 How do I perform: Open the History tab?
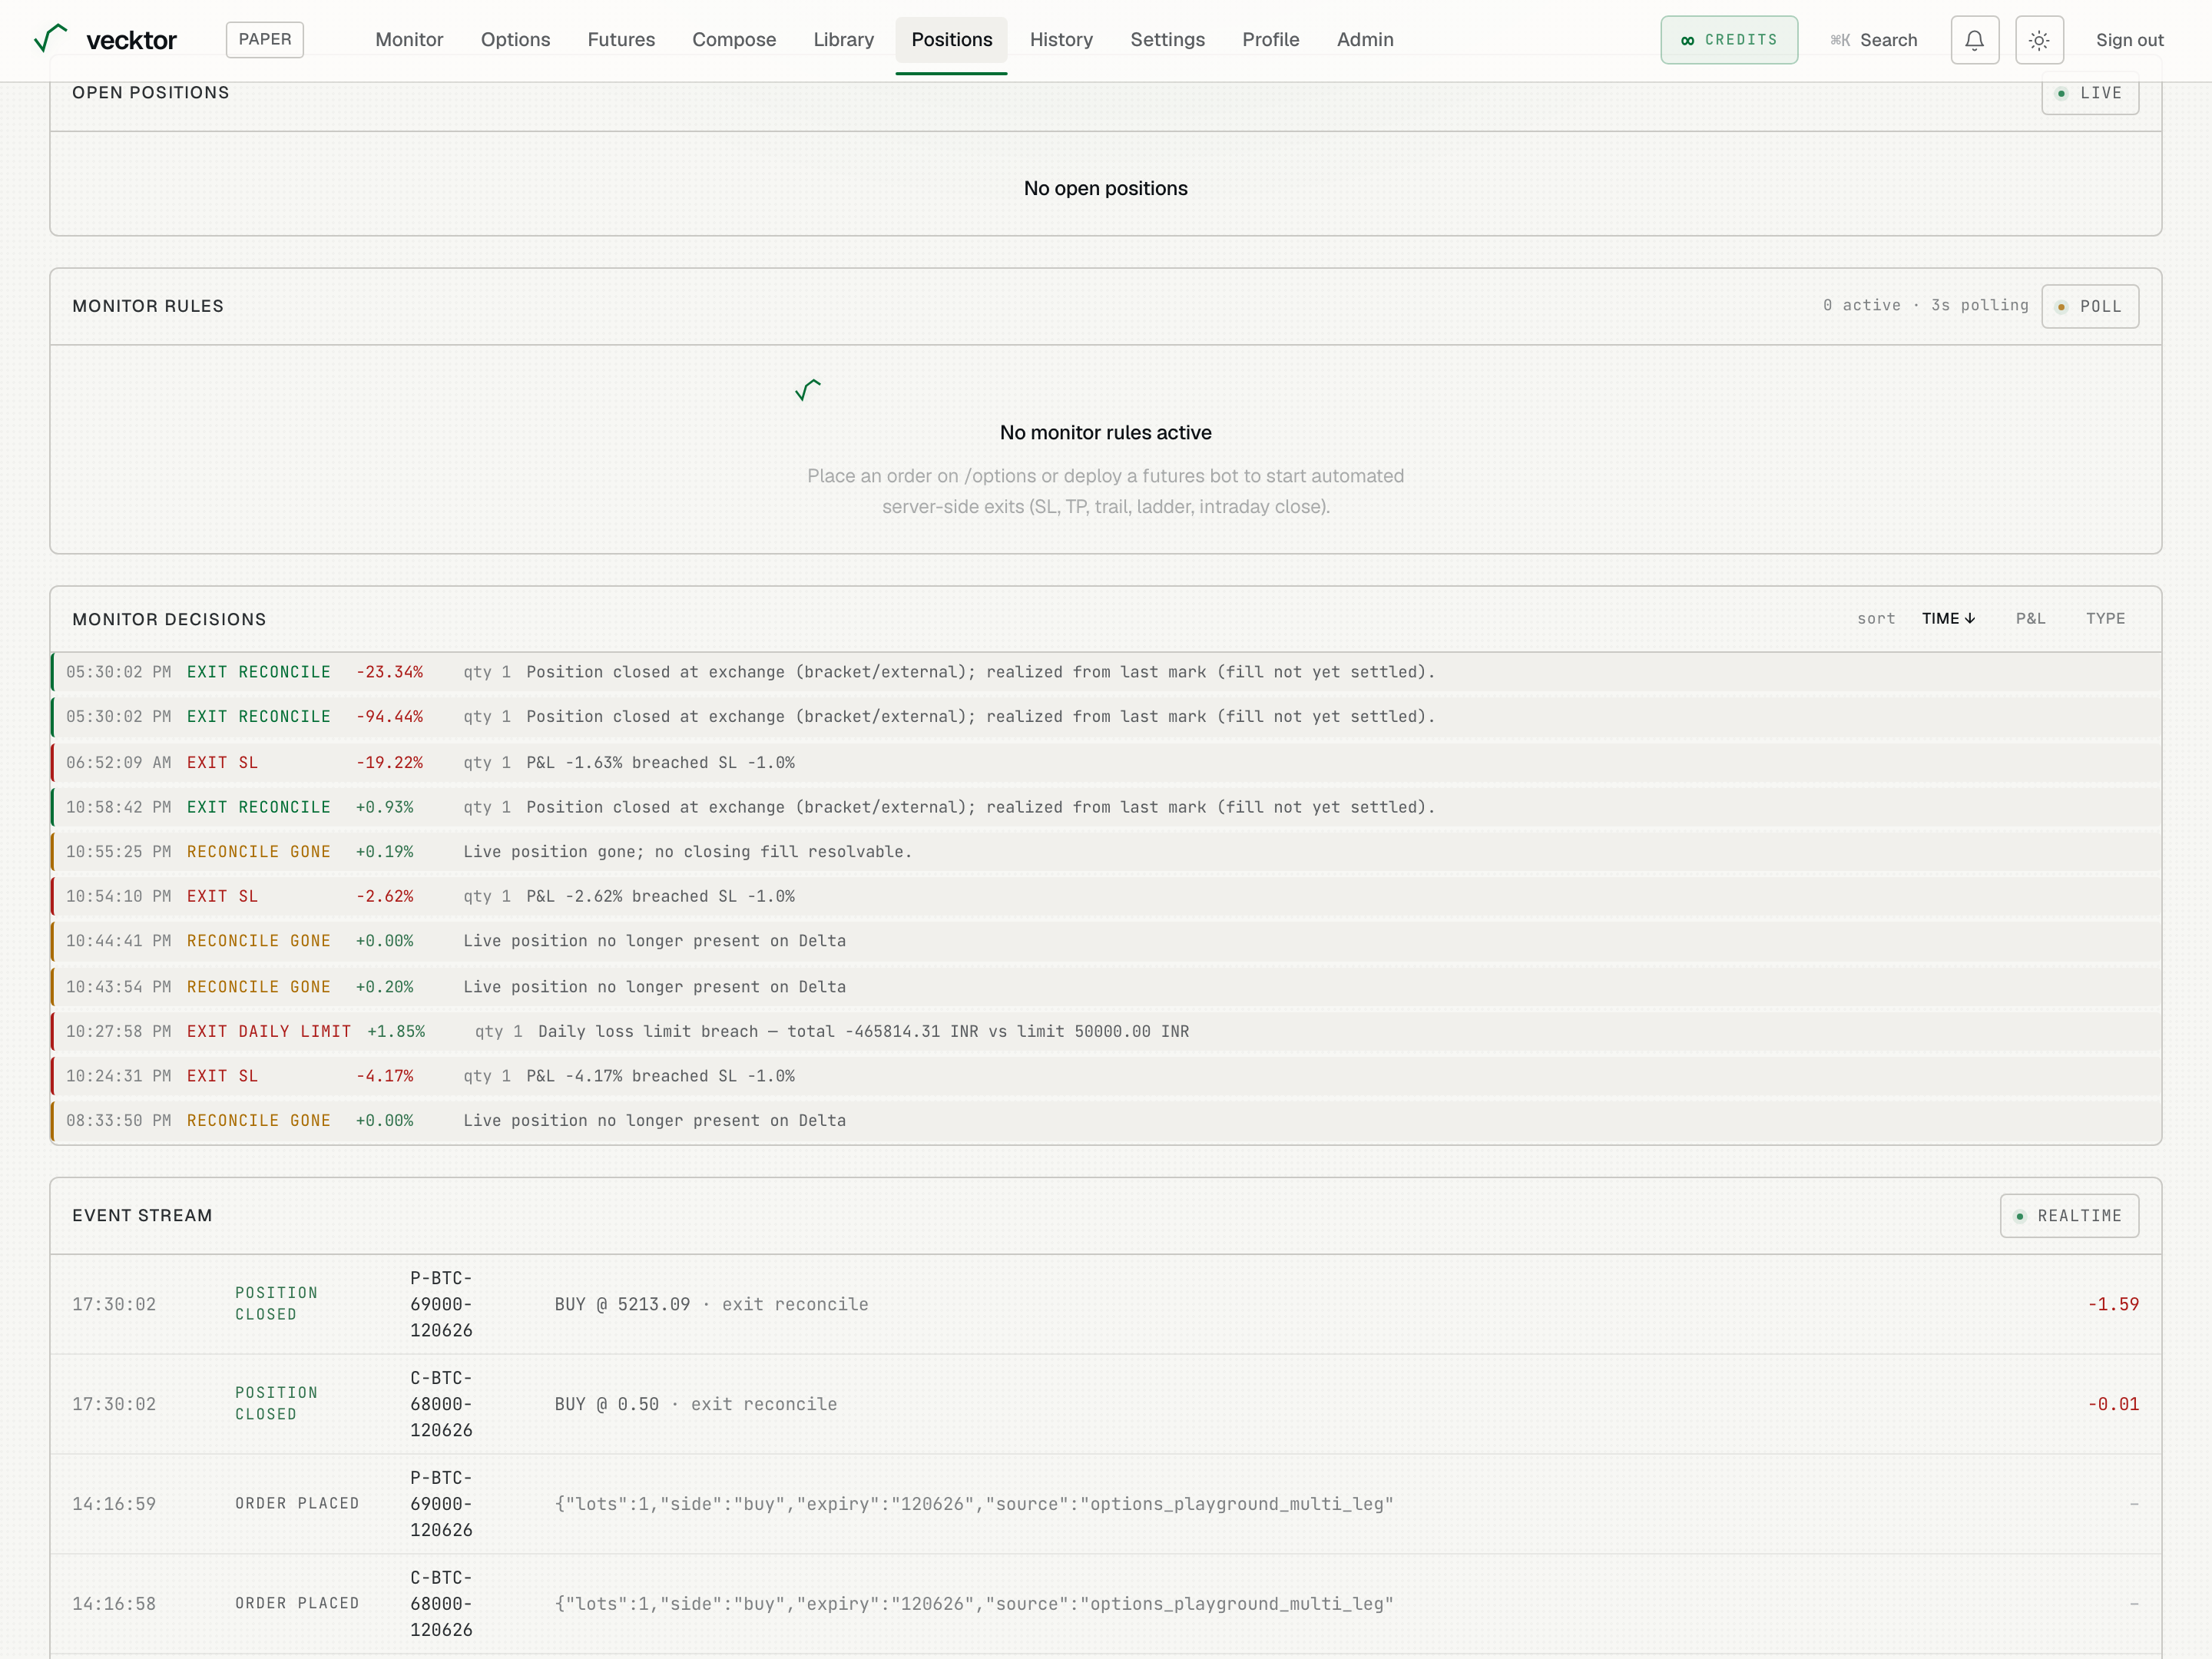pyautogui.click(x=1061, y=40)
